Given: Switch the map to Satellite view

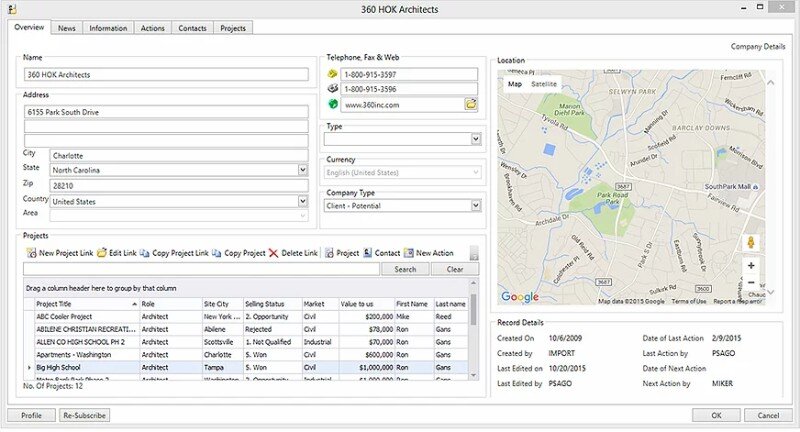Looking at the screenshot, I should point(544,85).
